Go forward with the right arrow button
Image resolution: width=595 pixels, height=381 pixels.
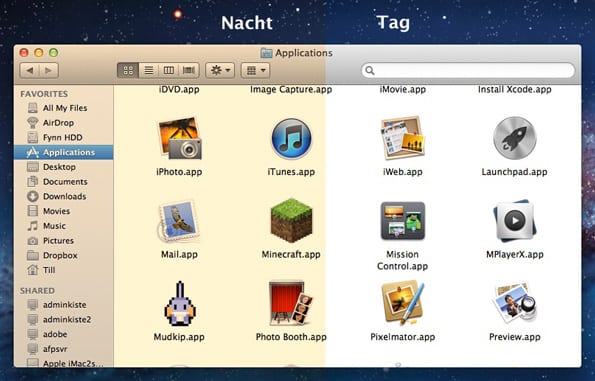49,70
